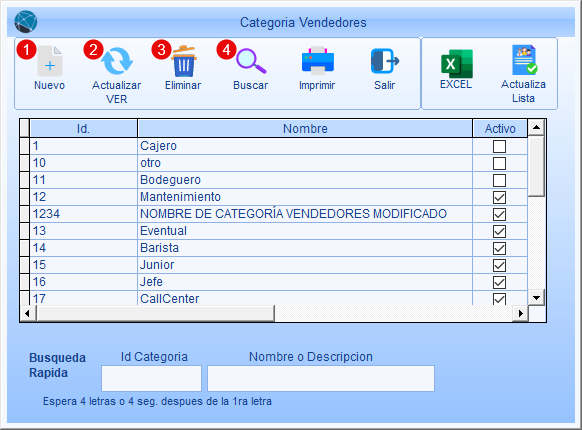Click the Nombre o Descripcion field
The height and width of the screenshot is (430, 582).
[x=321, y=378]
